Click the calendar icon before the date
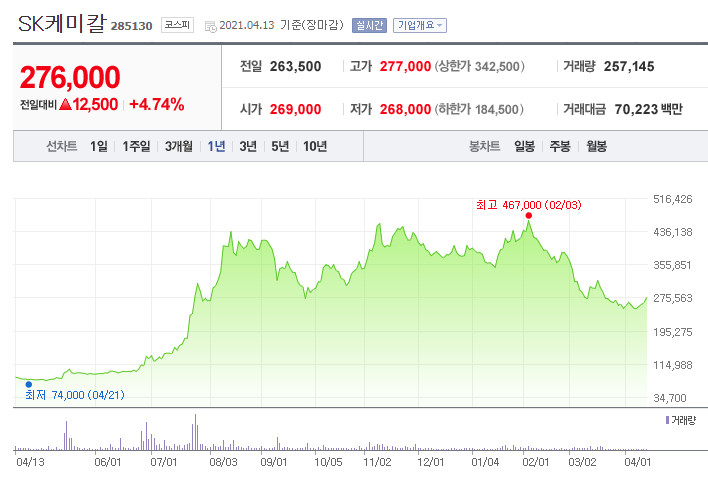The width and height of the screenshot is (708, 482). tap(210, 27)
